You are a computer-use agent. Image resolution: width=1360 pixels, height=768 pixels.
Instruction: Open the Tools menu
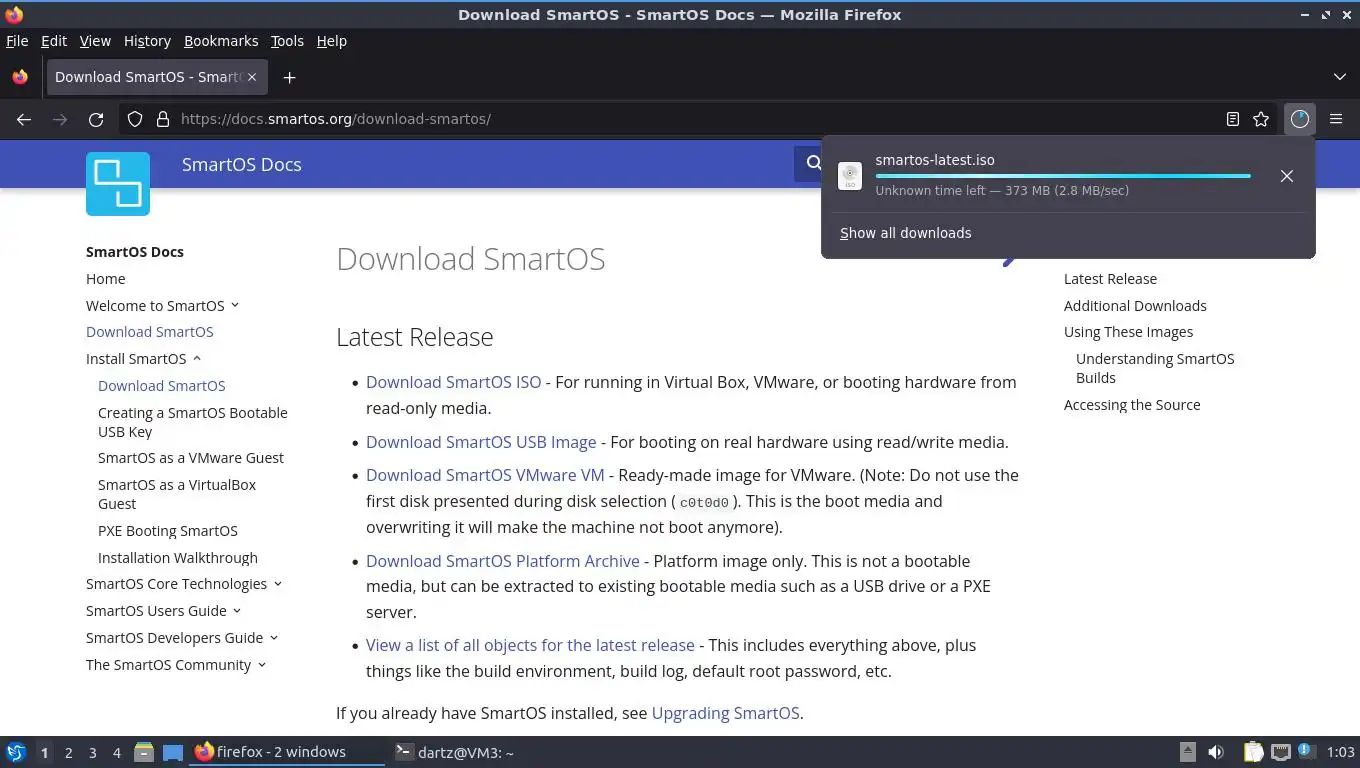287,41
